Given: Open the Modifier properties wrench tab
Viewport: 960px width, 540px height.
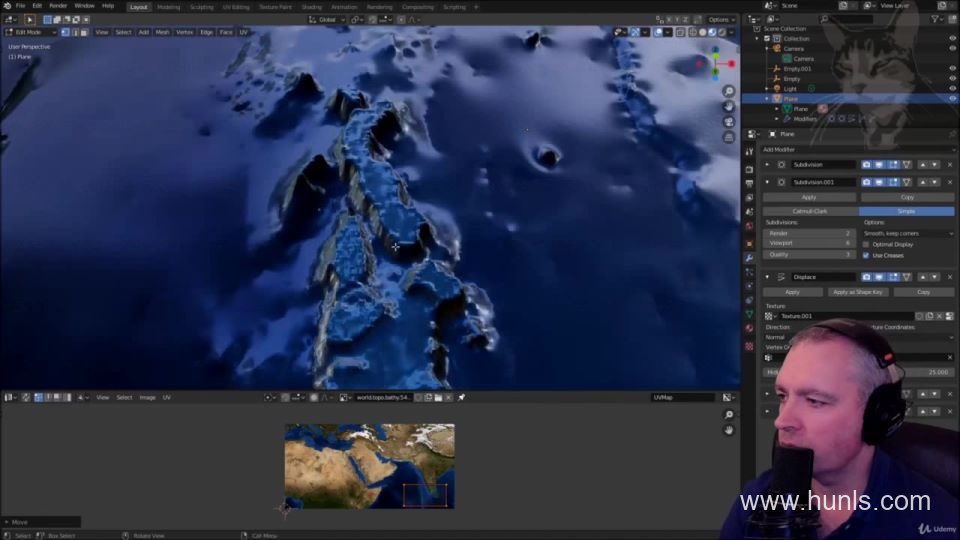Looking at the screenshot, I should pyautogui.click(x=749, y=258).
